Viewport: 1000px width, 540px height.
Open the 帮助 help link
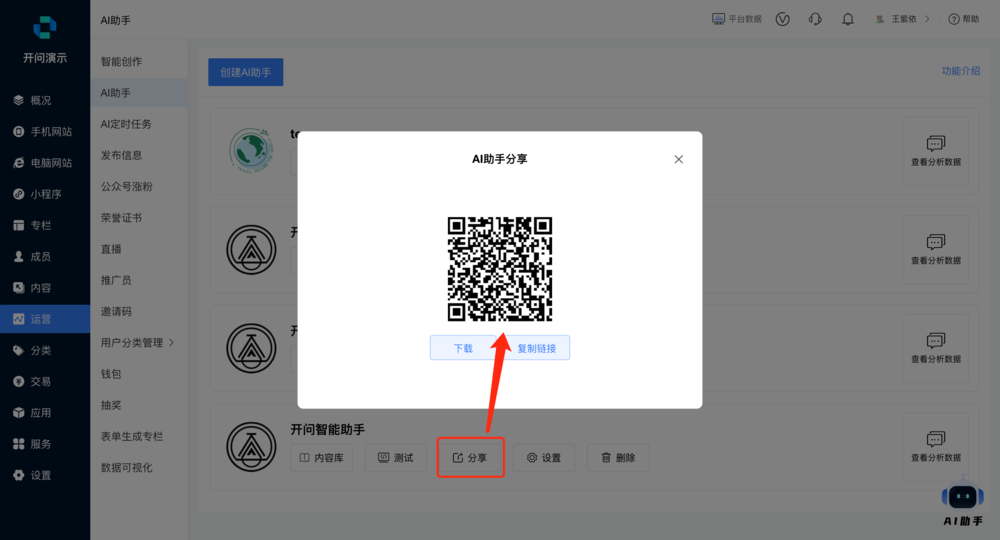964,19
